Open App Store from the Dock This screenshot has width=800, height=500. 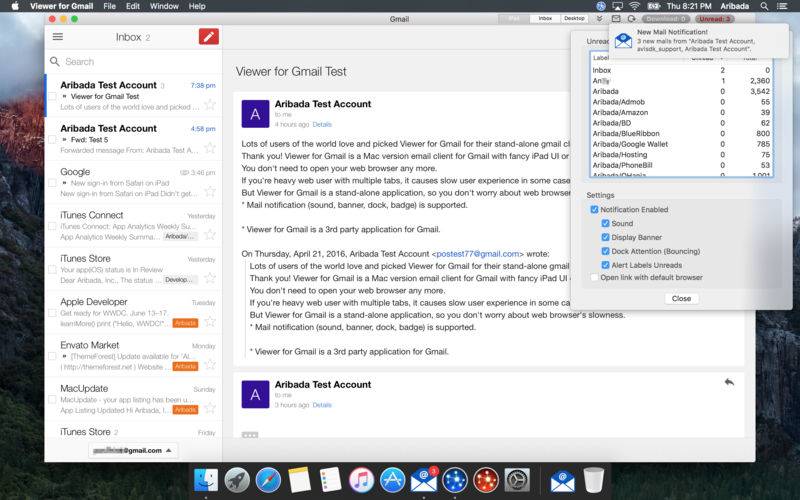pyautogui.click(x=392, y=480)
